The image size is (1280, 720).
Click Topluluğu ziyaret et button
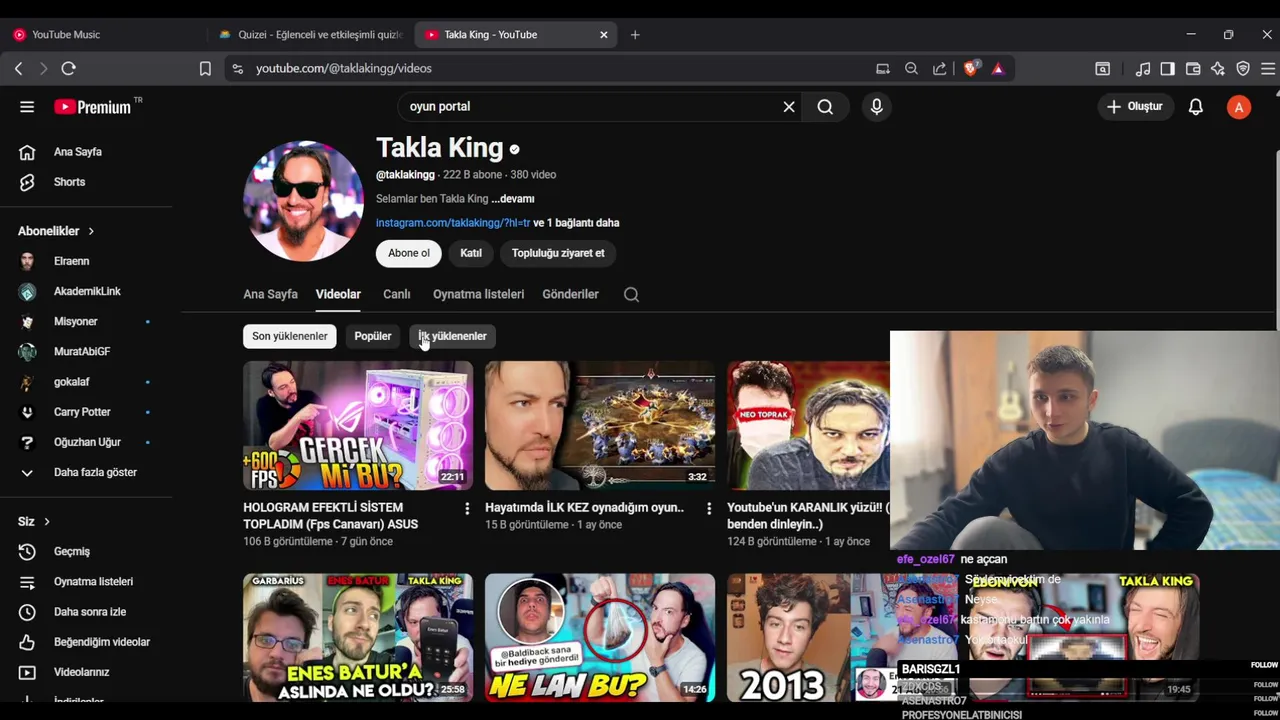[558, 253]
